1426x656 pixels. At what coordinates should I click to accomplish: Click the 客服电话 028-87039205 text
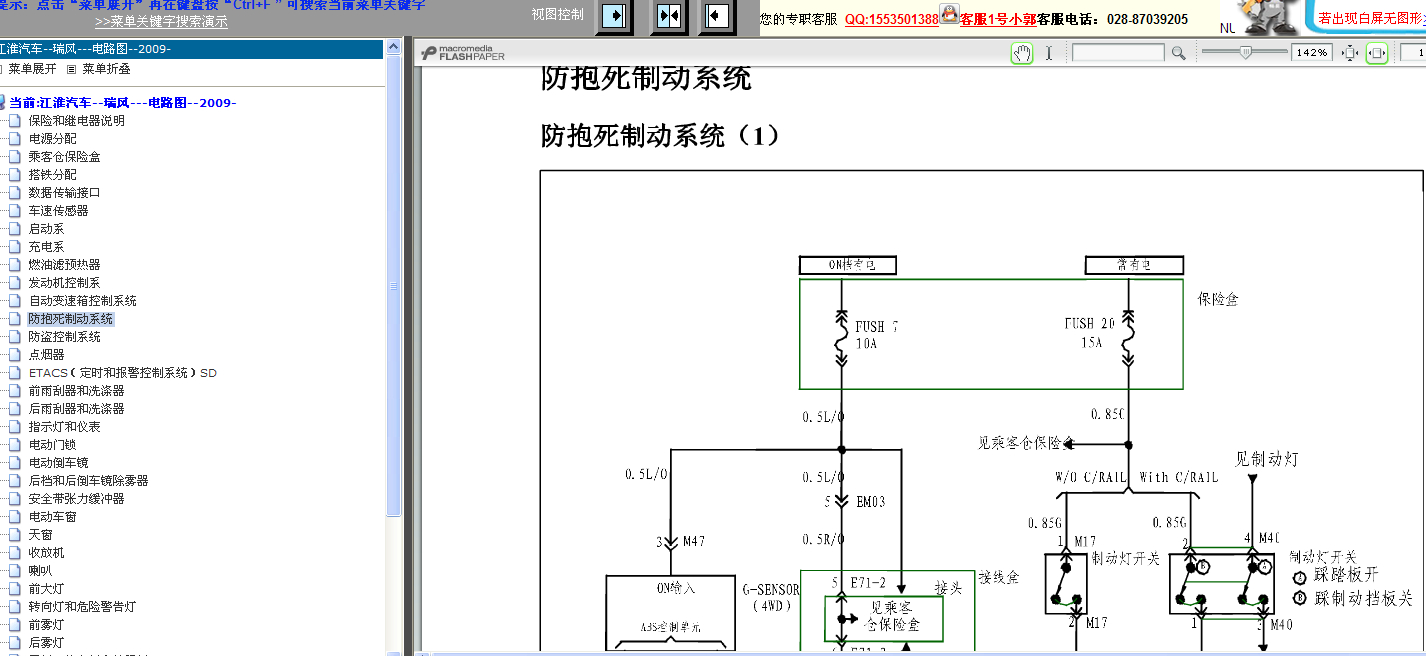(x=1112, y=19)
